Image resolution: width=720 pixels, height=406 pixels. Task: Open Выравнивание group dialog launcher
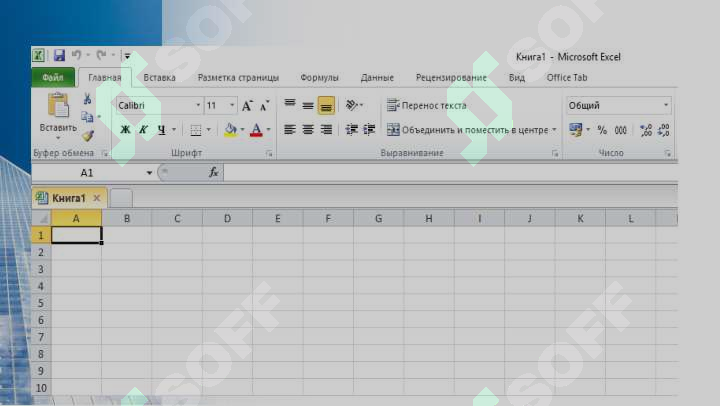click(x=555, y=154)
